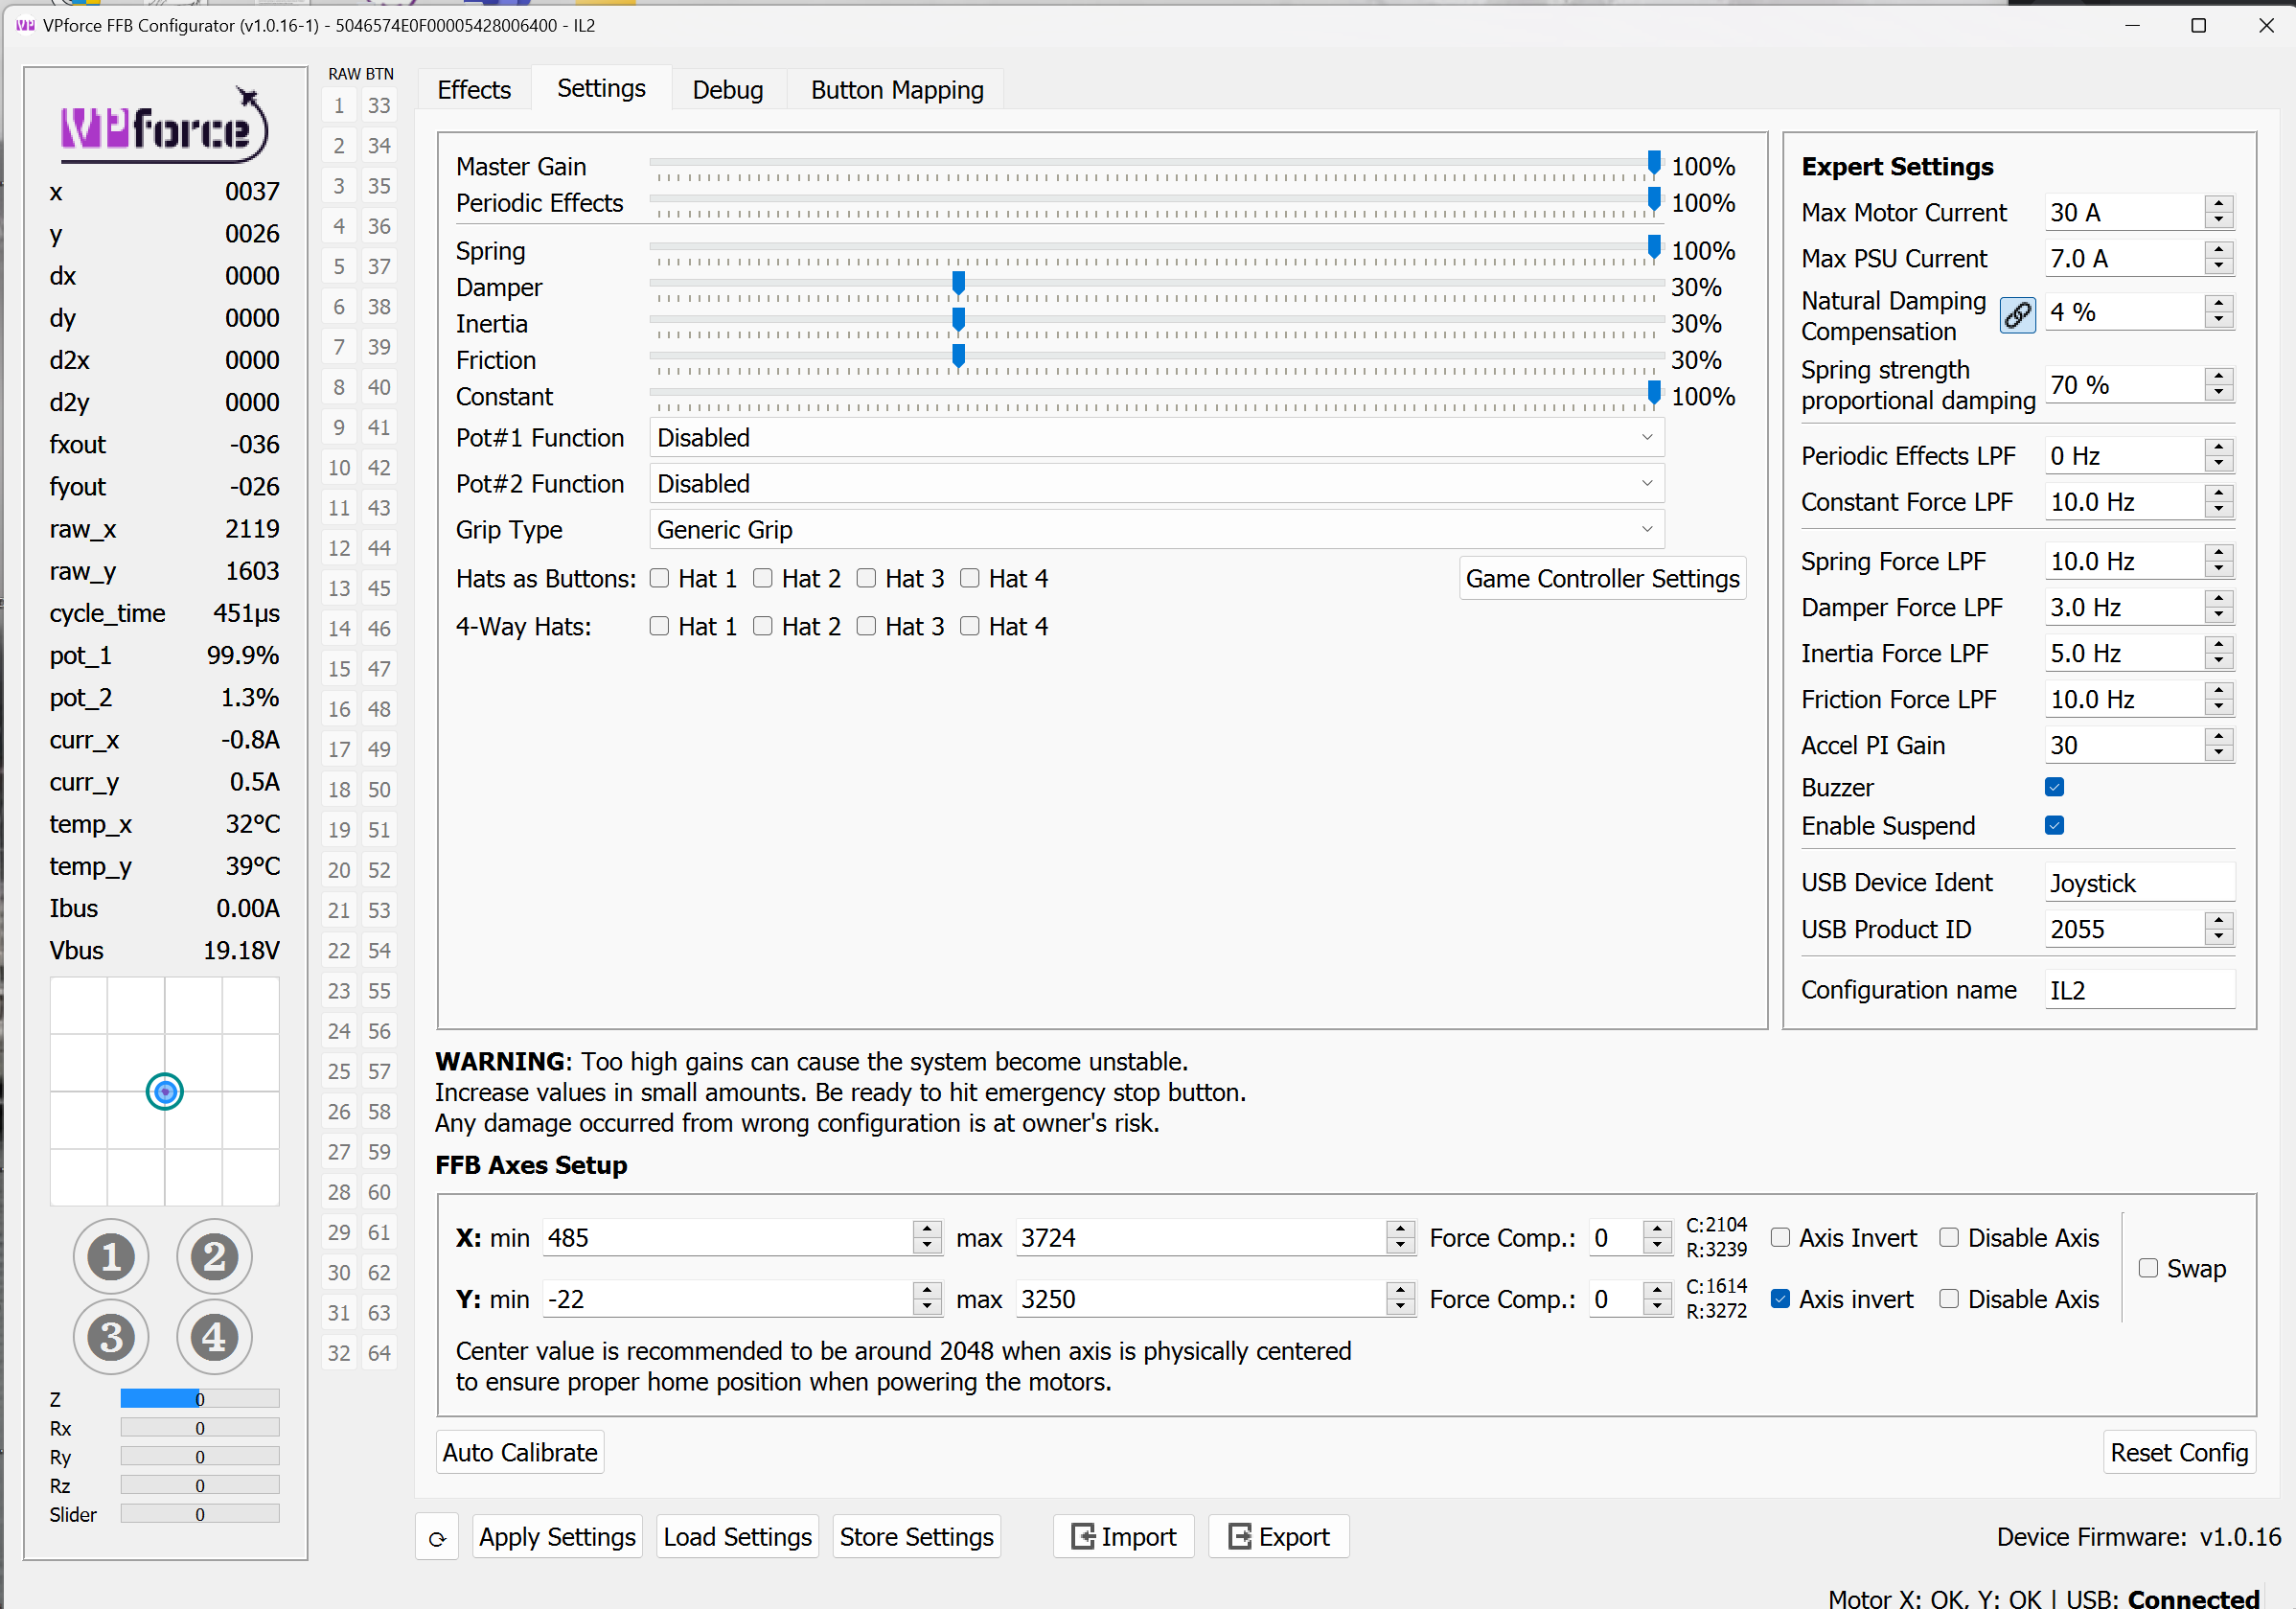Uncheck Y Axis invert checkbox

point(1780,1298)
